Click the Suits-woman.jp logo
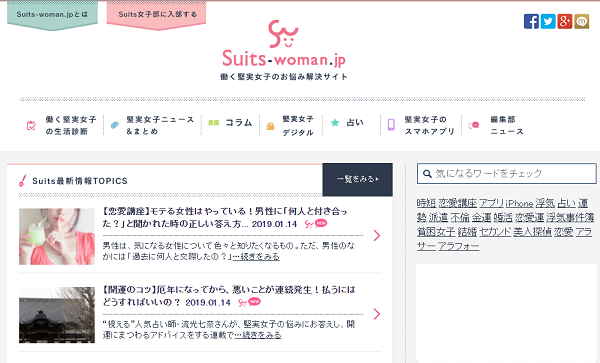This screenshot has width=600, height=363. (x=284, y=50)
